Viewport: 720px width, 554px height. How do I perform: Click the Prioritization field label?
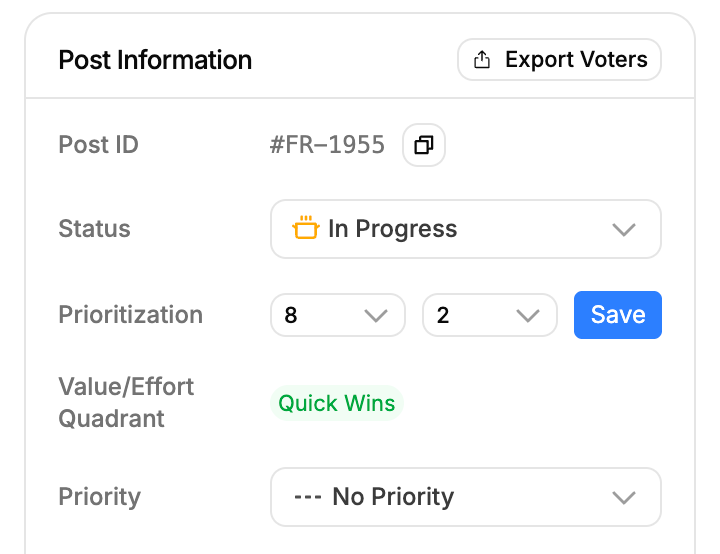(130, 315)
